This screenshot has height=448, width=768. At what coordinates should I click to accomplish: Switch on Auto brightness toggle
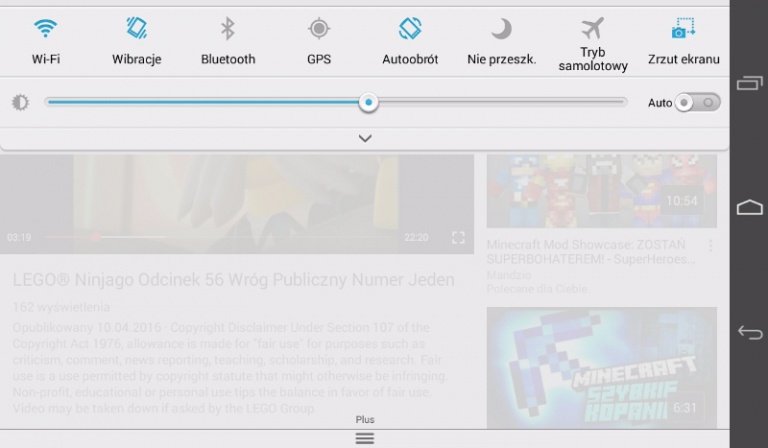(x=697, y=102)
